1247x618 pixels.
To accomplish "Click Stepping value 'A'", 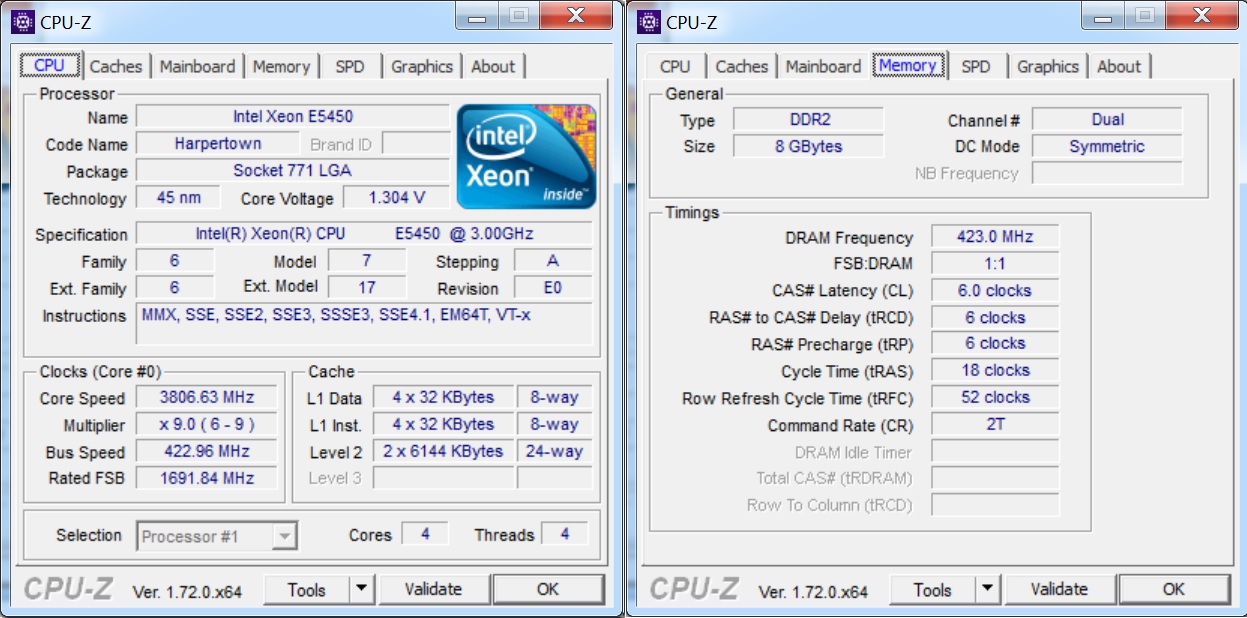I will (x=553, y=261).
